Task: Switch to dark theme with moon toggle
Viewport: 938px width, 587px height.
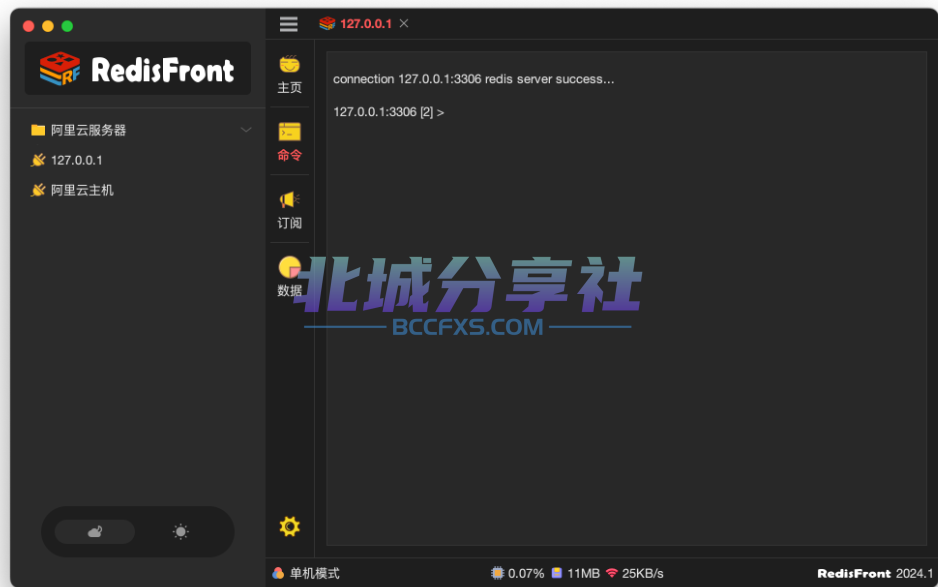Action: click(x=95, y=531)
